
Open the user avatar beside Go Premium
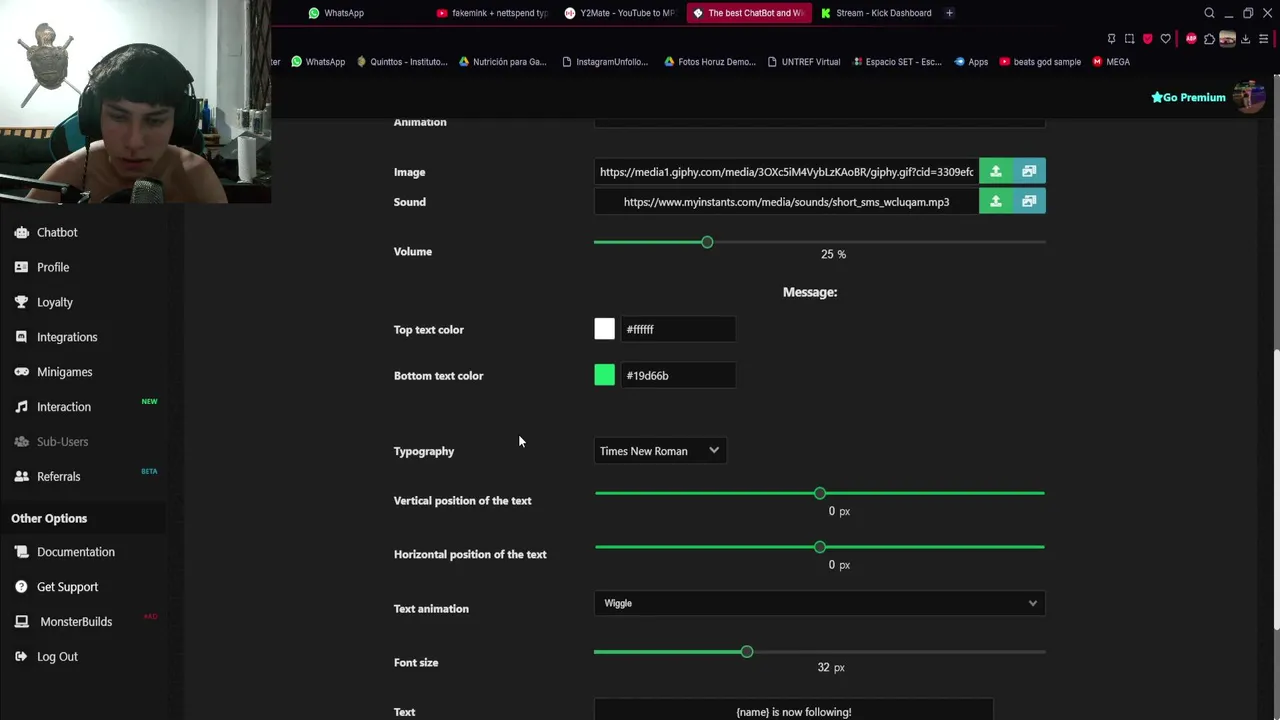point(1249,97)
